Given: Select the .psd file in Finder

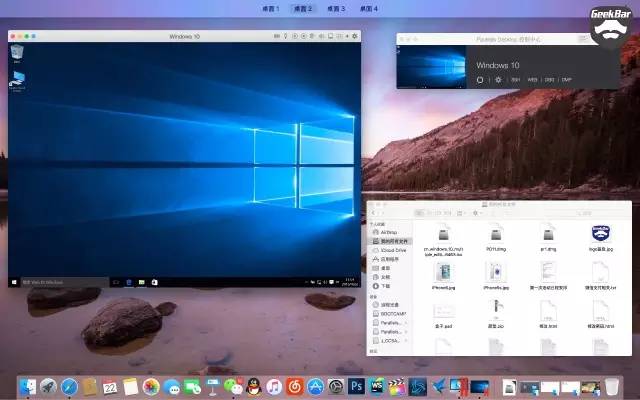Looking at the screenshot, I should tap(443, 315).
